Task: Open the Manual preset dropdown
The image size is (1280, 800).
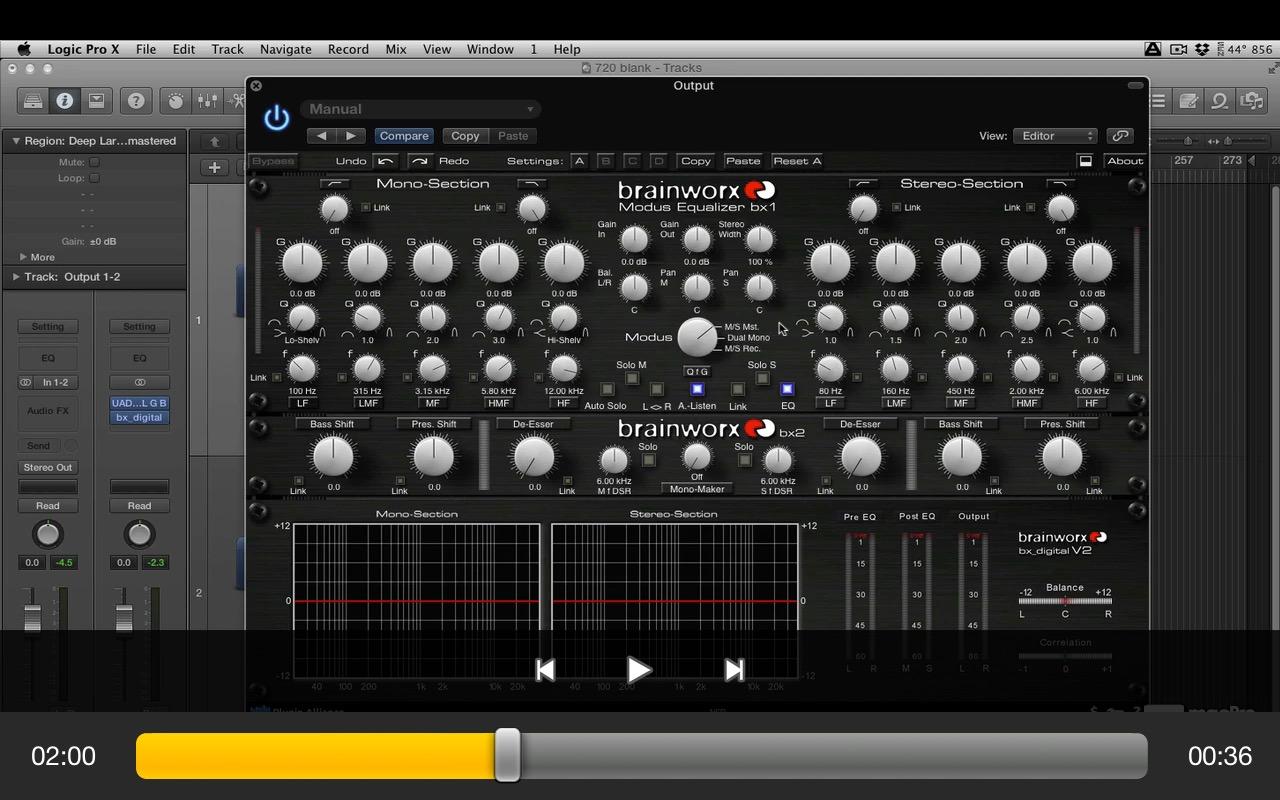Action: (x=421, y=109)
